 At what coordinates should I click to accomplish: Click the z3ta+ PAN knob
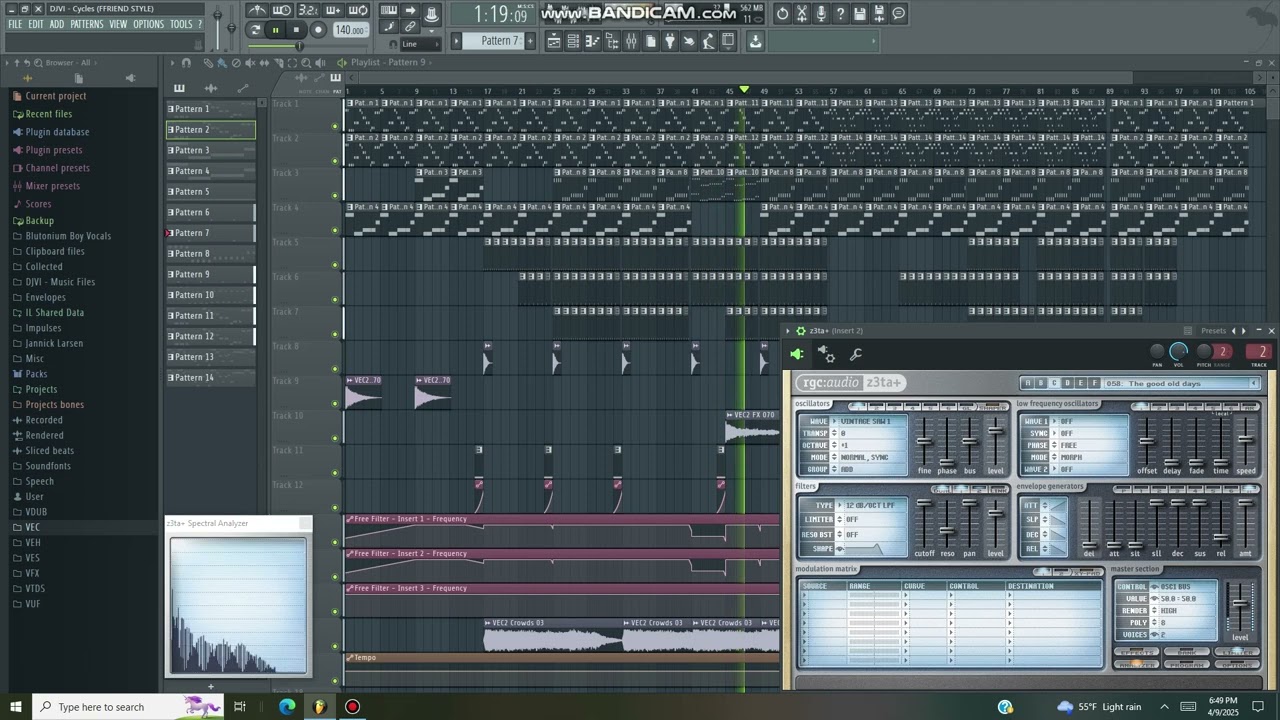(1158, 351)
